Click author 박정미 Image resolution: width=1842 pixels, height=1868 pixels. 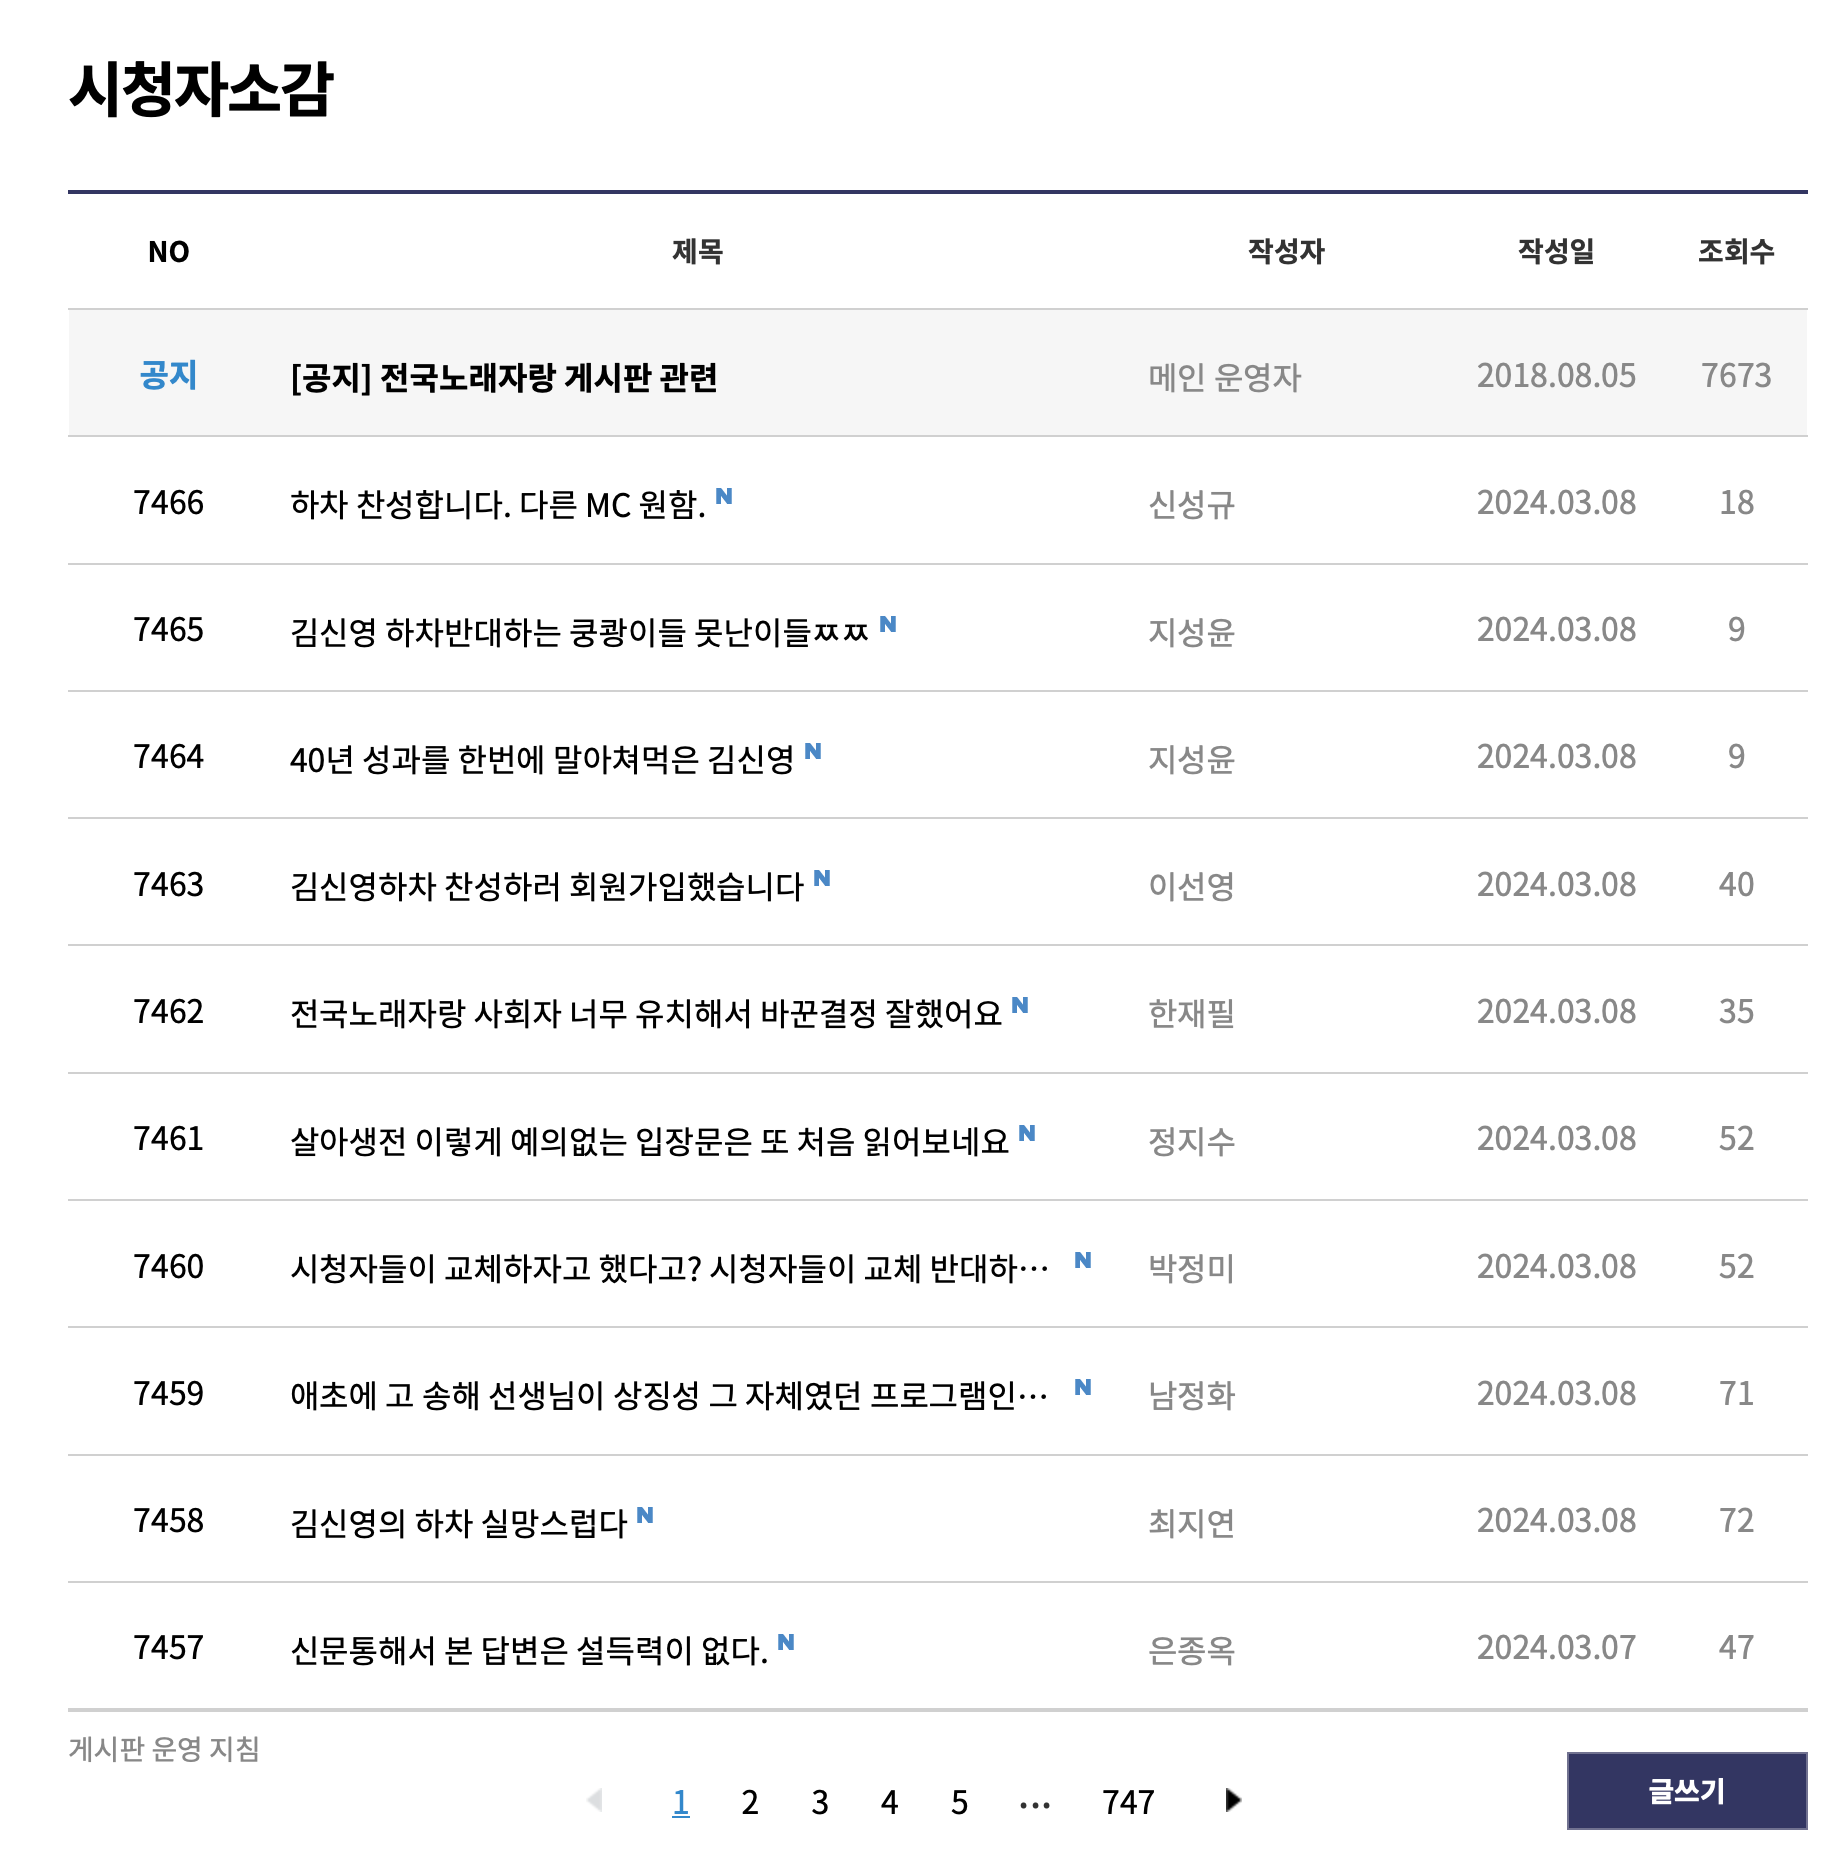click(x=1192, y=1268)
